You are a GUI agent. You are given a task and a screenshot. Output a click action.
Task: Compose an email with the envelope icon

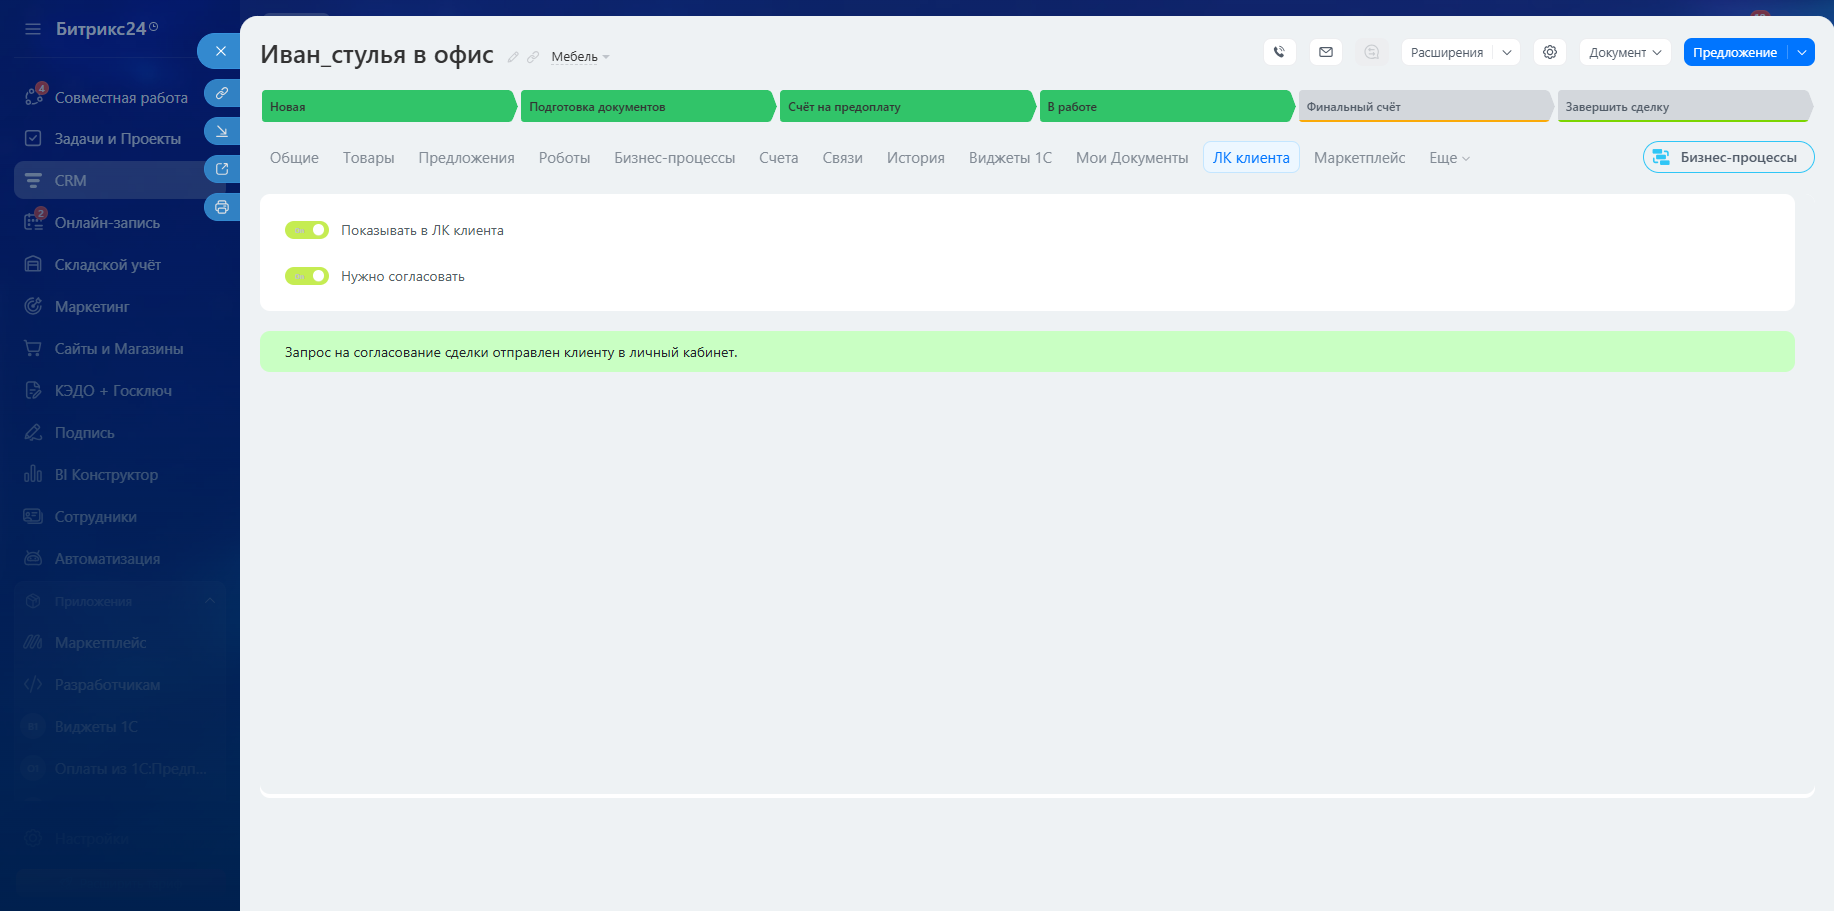point(1326,52)
